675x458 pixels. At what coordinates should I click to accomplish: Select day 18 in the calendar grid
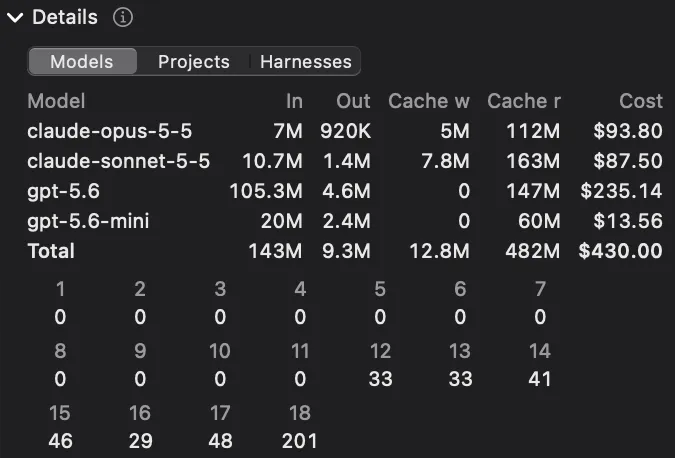[300, 413]
